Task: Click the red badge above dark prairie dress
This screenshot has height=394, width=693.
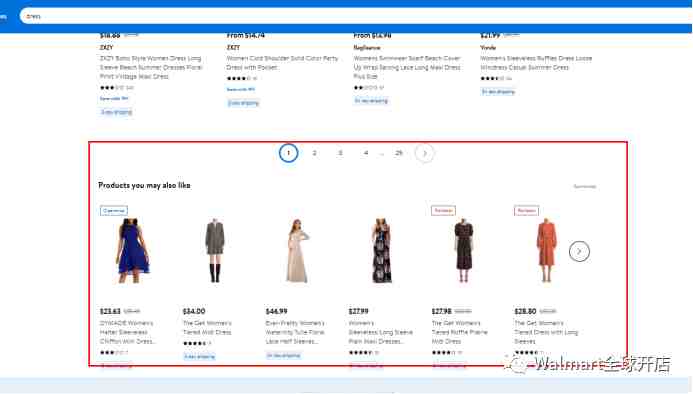Action: pyautogui.click(x=443, y=210)
